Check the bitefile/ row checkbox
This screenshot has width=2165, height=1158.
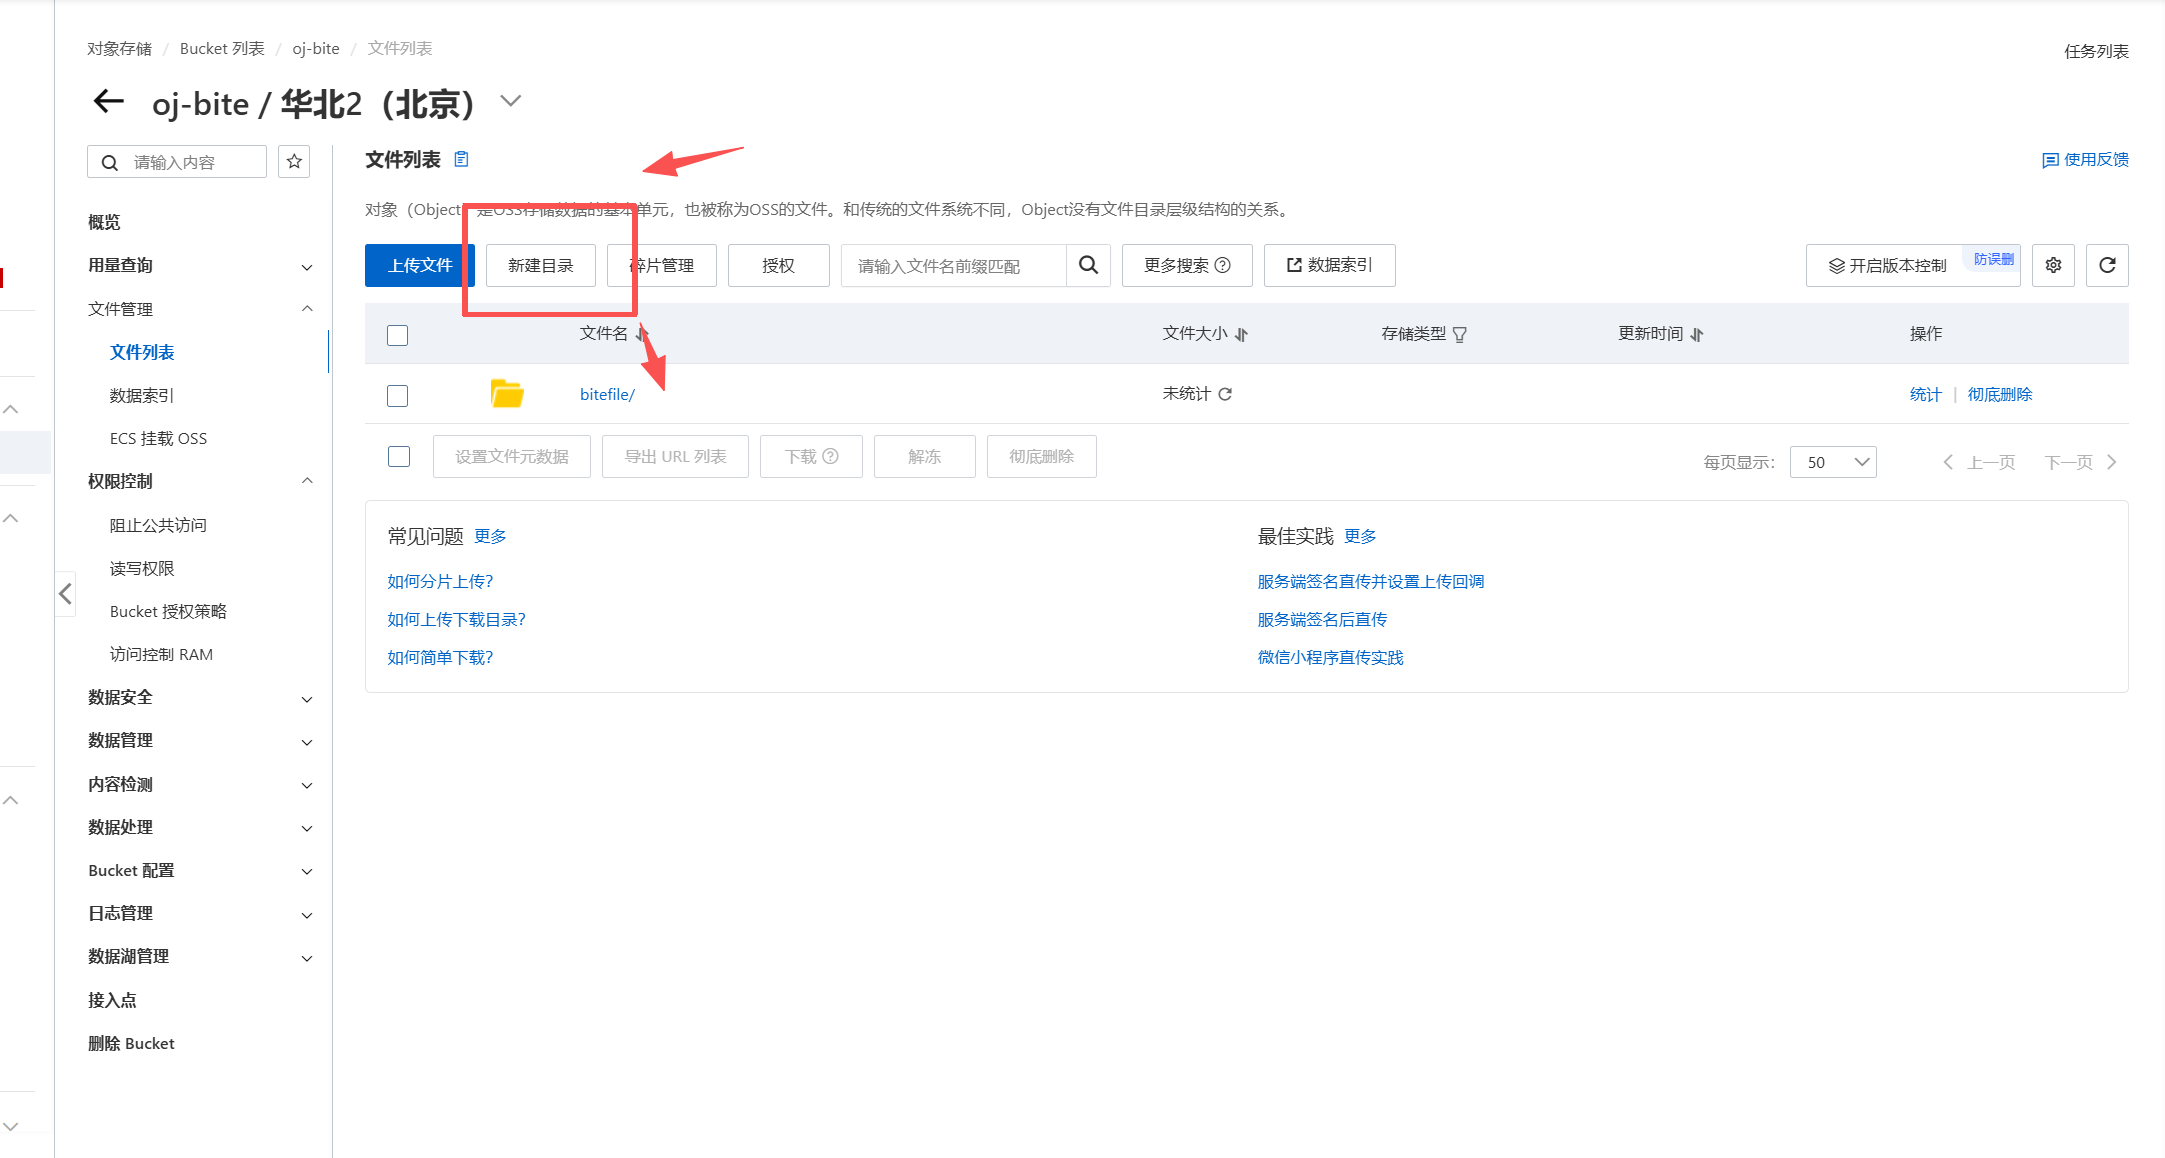tap(397, 395)
